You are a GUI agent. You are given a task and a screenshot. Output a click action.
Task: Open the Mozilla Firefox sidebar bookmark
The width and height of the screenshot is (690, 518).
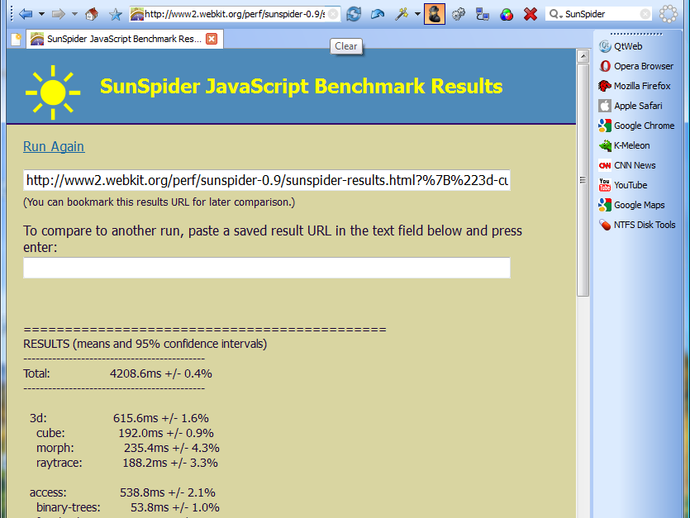[635, 86]
